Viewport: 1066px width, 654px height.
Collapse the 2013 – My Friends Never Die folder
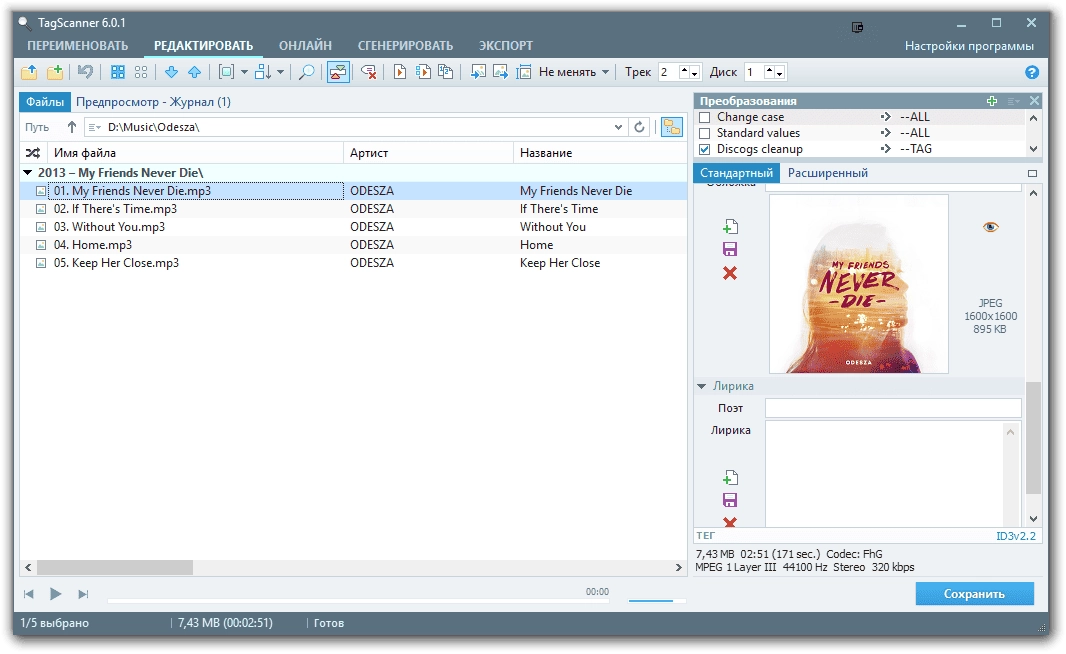[28, 173]
